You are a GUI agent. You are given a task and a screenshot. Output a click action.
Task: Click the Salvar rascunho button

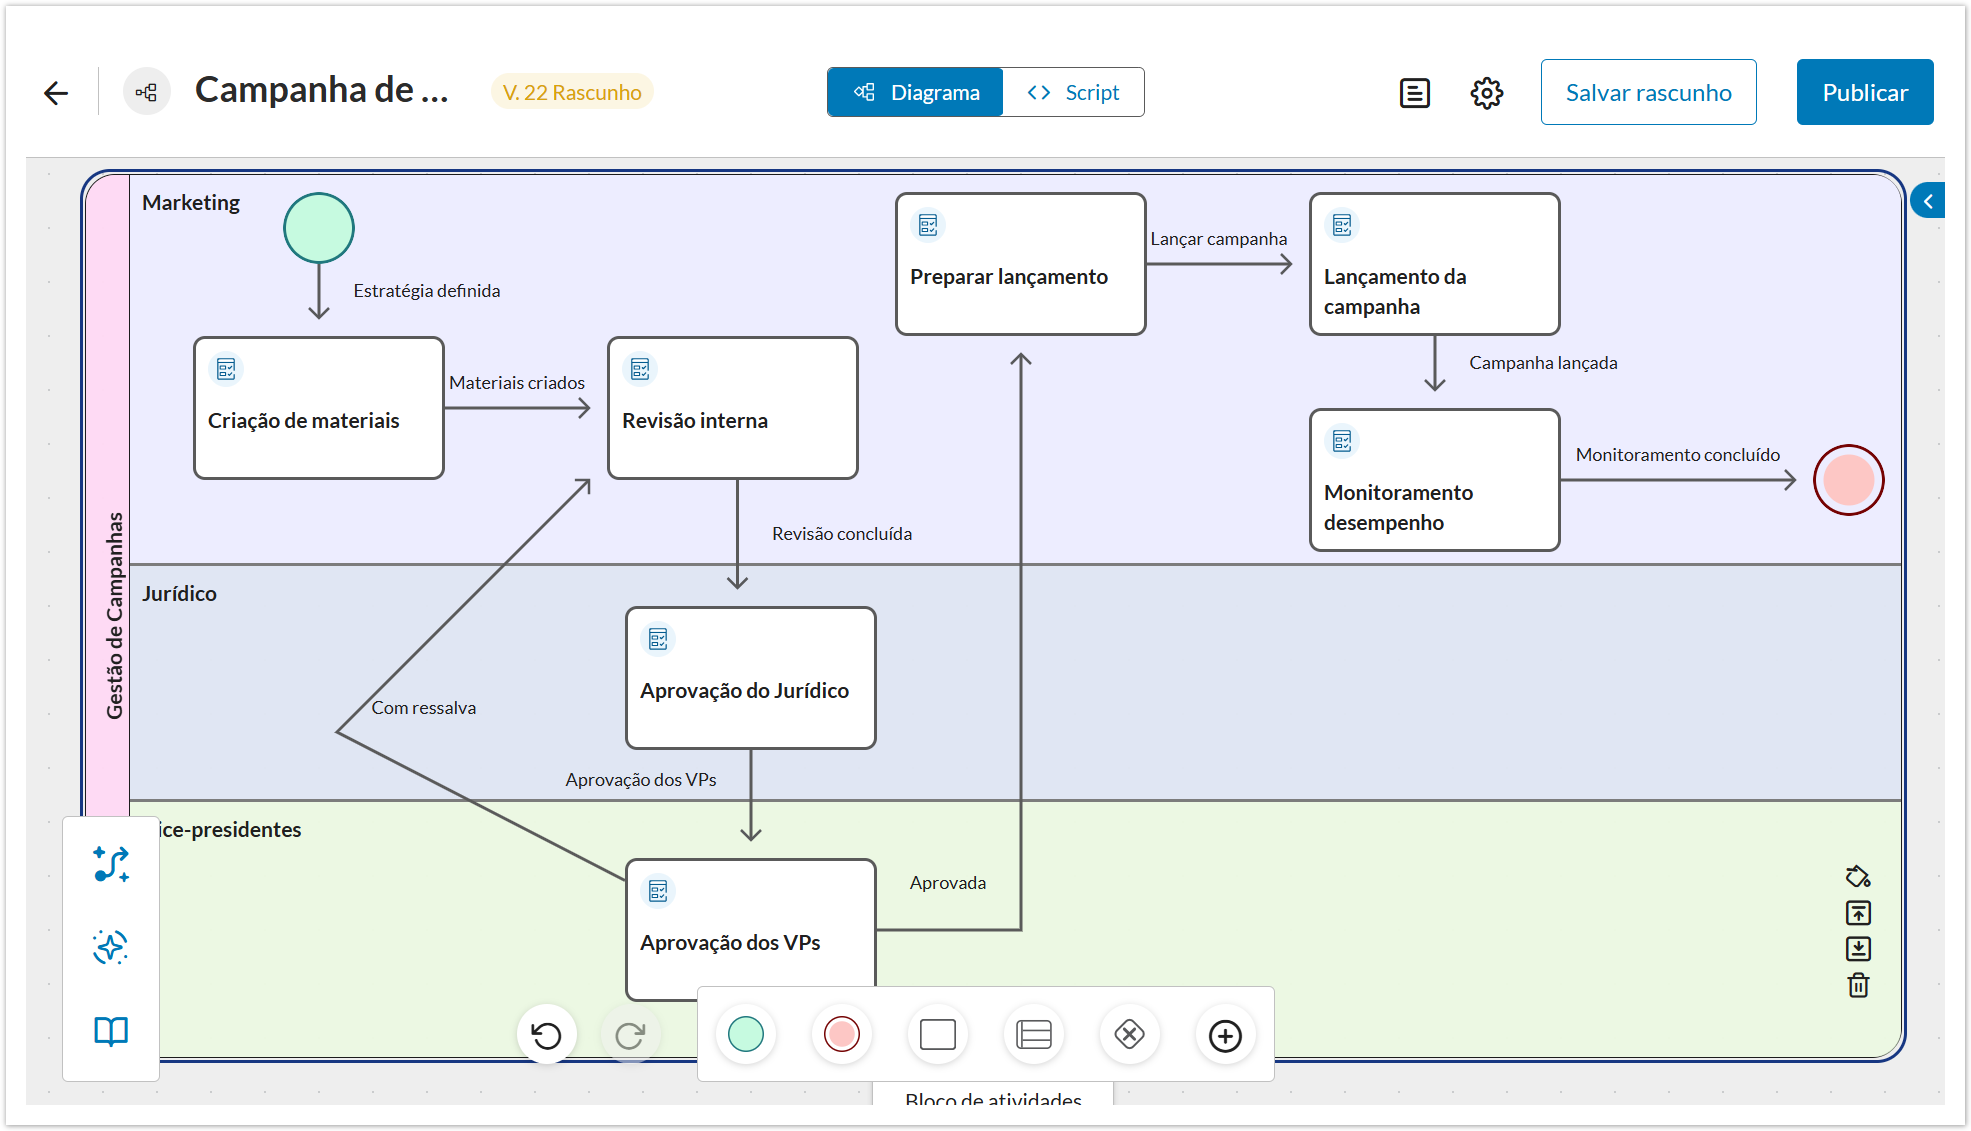pos(1648,92)
